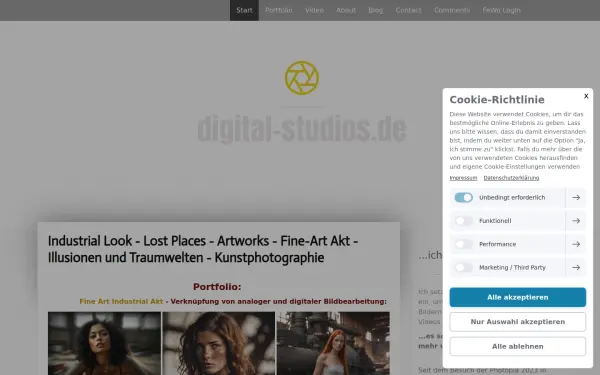Viewport: 600px width, 375px height.
Task: Enable the Funktionell cookies switch
Action: (x=463, y=221)
